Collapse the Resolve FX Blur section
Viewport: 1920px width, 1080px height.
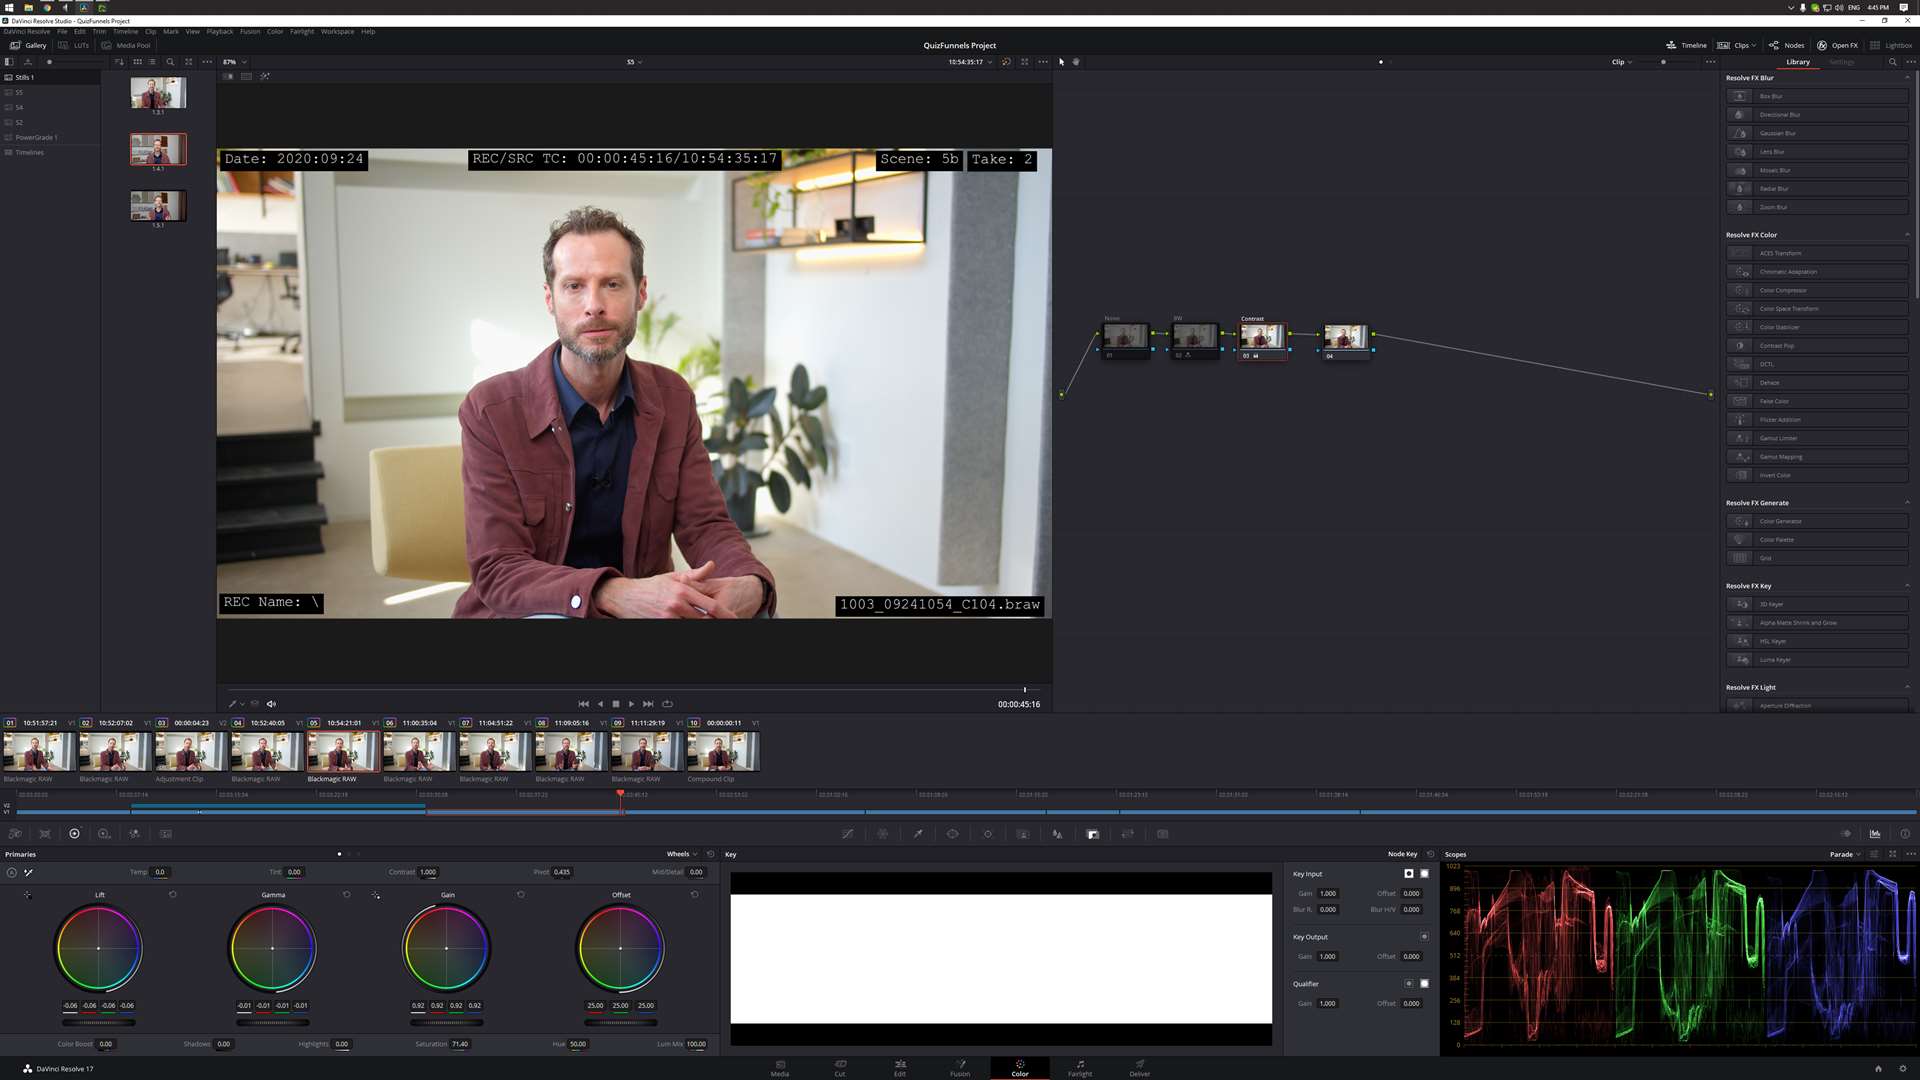pyautogui.click(x=1907, y=78)
